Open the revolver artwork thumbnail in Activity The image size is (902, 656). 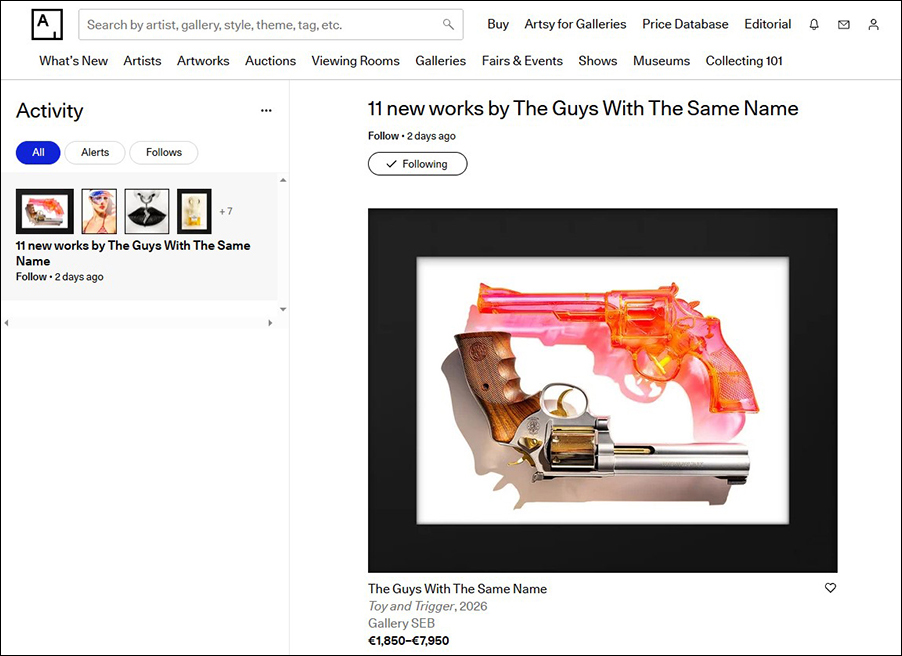(x=45, y=211)
